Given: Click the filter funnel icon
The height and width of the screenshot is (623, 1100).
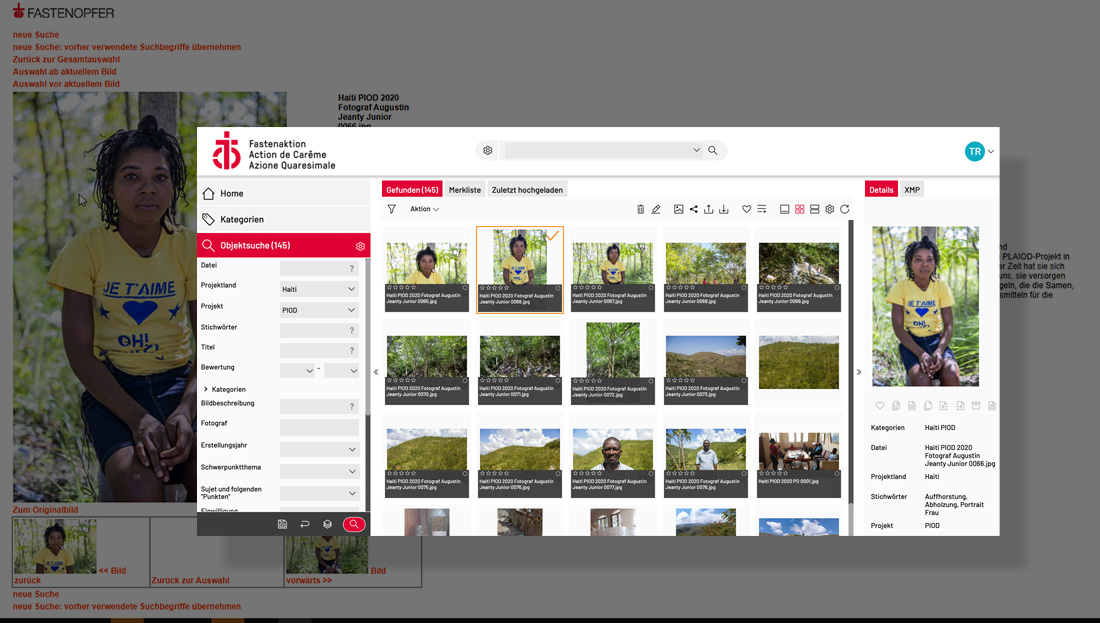Looking at the screenshot, I should coord(392,210).
